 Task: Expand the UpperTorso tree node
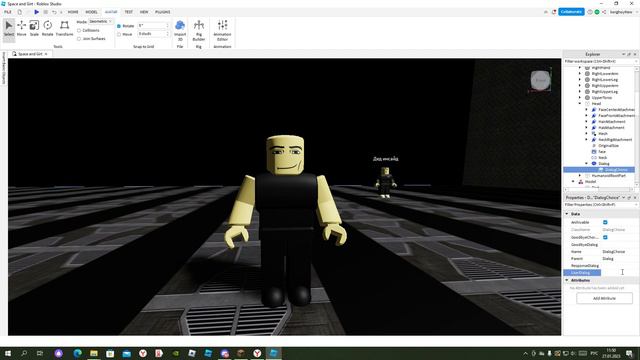[x=580, y=98]
